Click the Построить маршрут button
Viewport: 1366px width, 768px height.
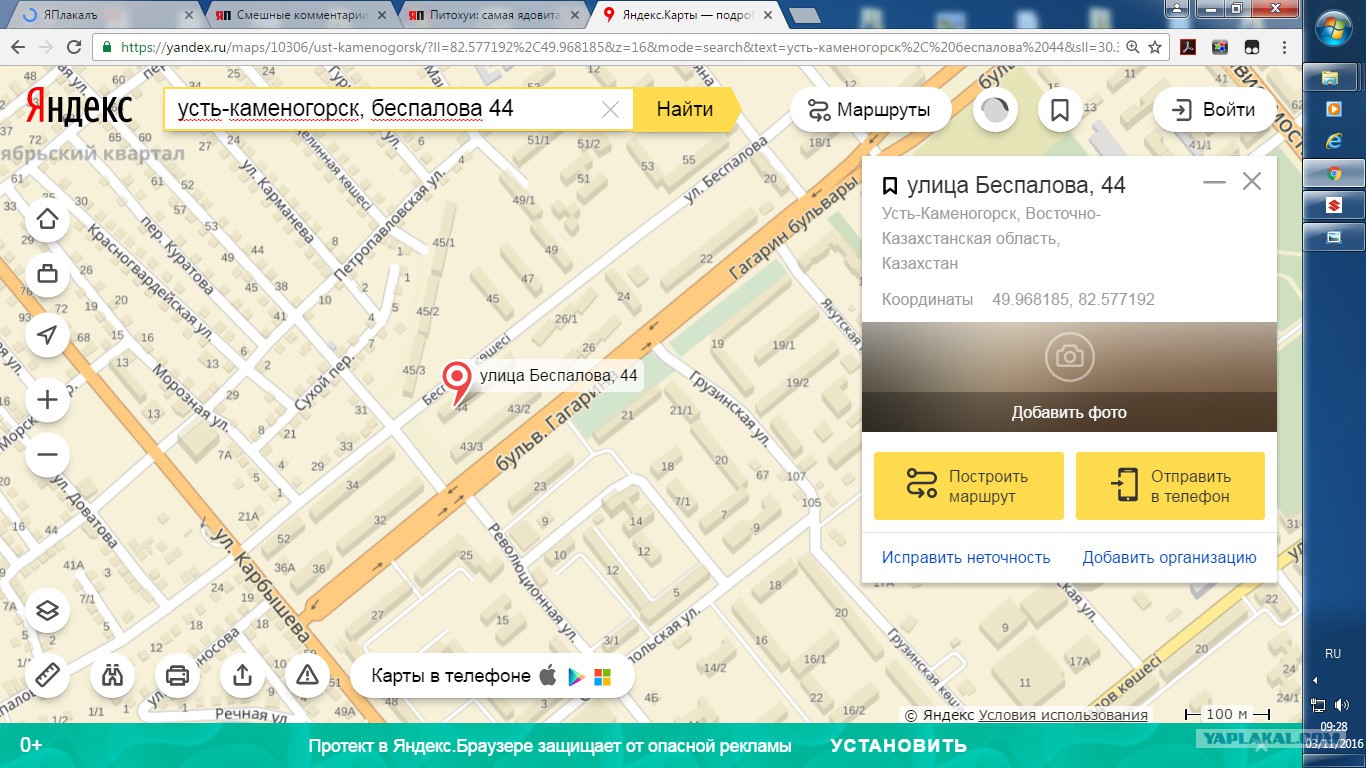pyautogui.click(x=968, y=486)
